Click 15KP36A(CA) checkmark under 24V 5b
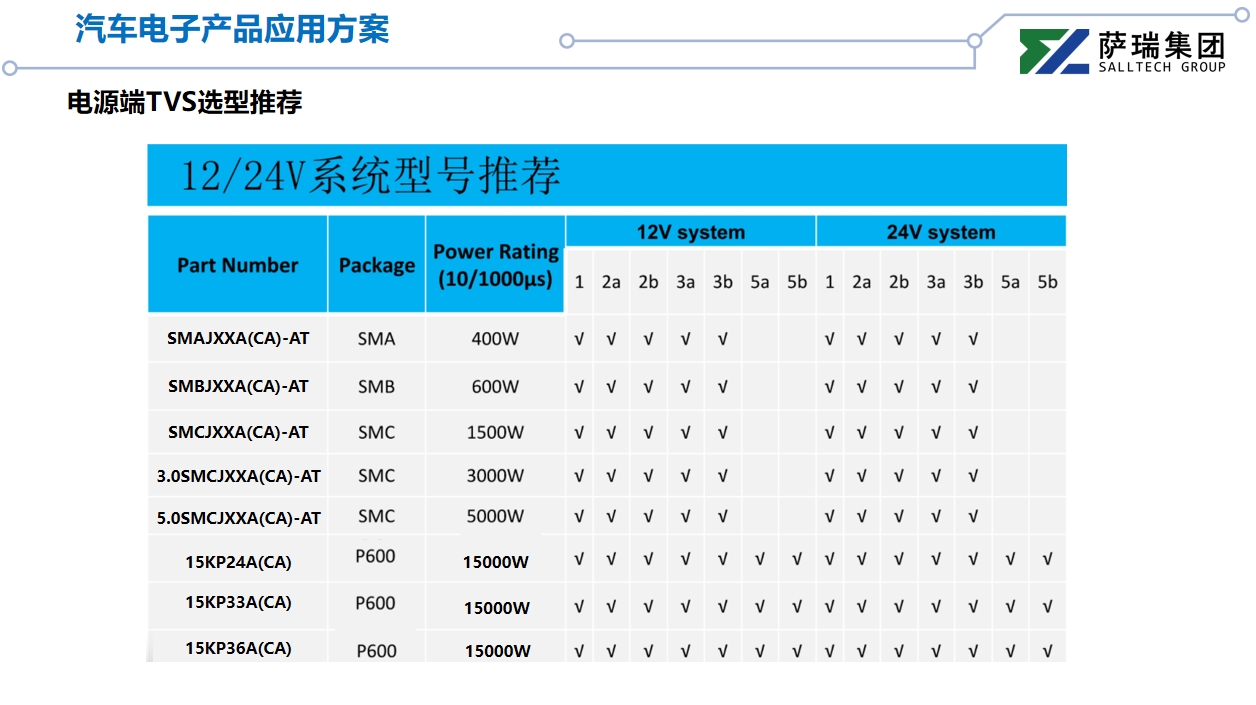The width and height of the screenshot is (1256, 705). tap(1047, 652)
